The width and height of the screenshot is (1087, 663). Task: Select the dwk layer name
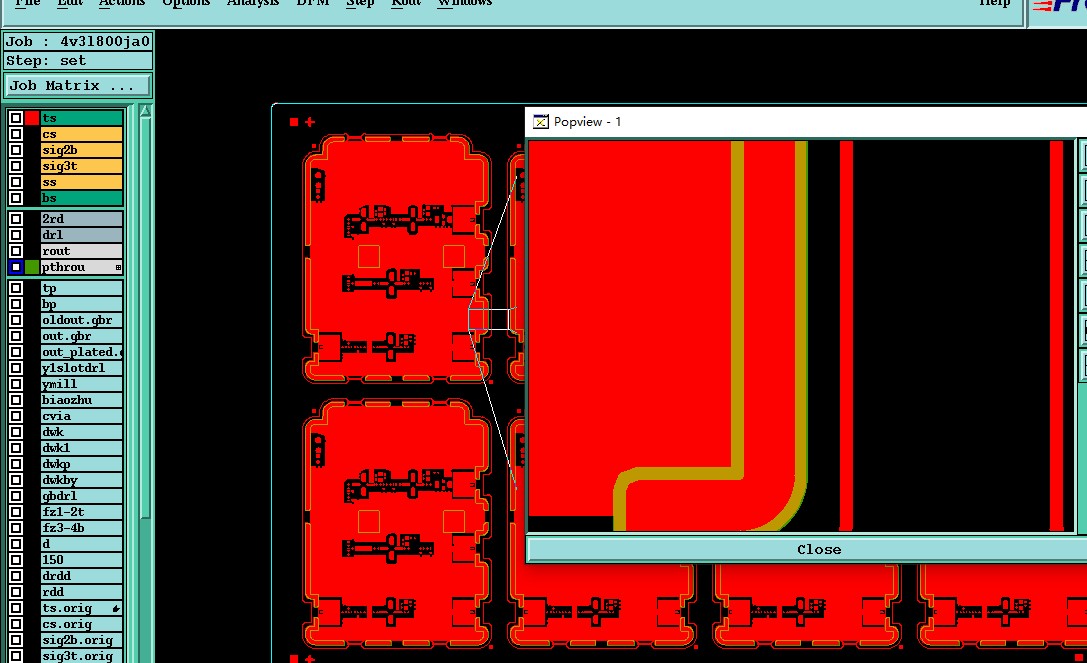pos(81,431)
